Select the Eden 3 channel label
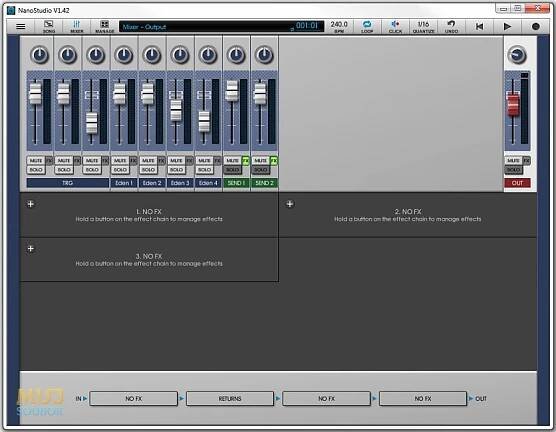Image resolution: width=556 pixels, height=432 pixels. (180, 183)
